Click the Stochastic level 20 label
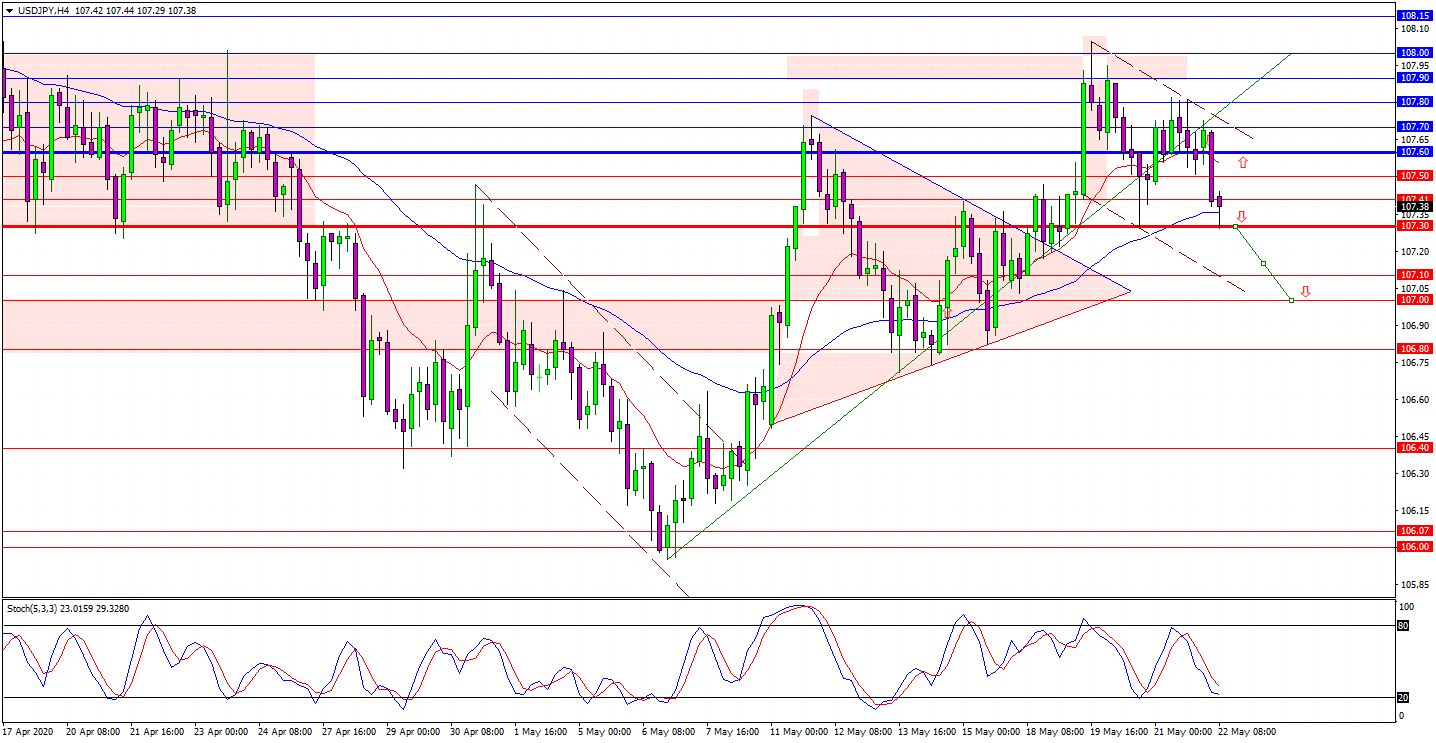This screenshot has width=1436, height=743. 1403,697
